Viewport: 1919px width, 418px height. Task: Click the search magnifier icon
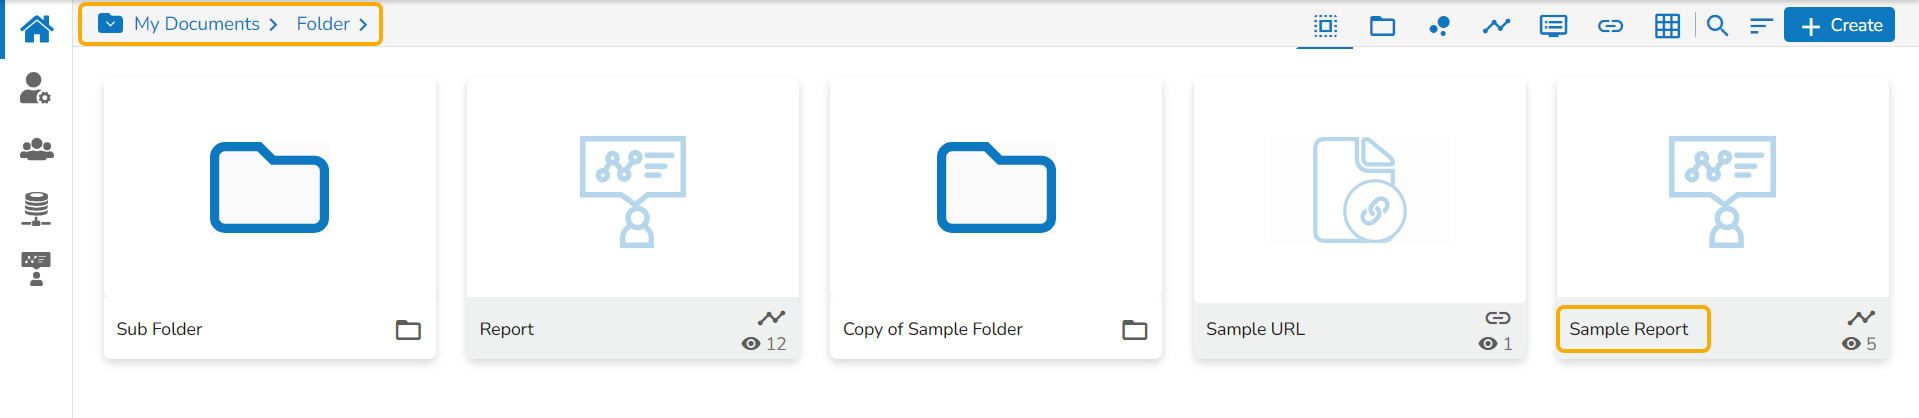[1717, 26]
